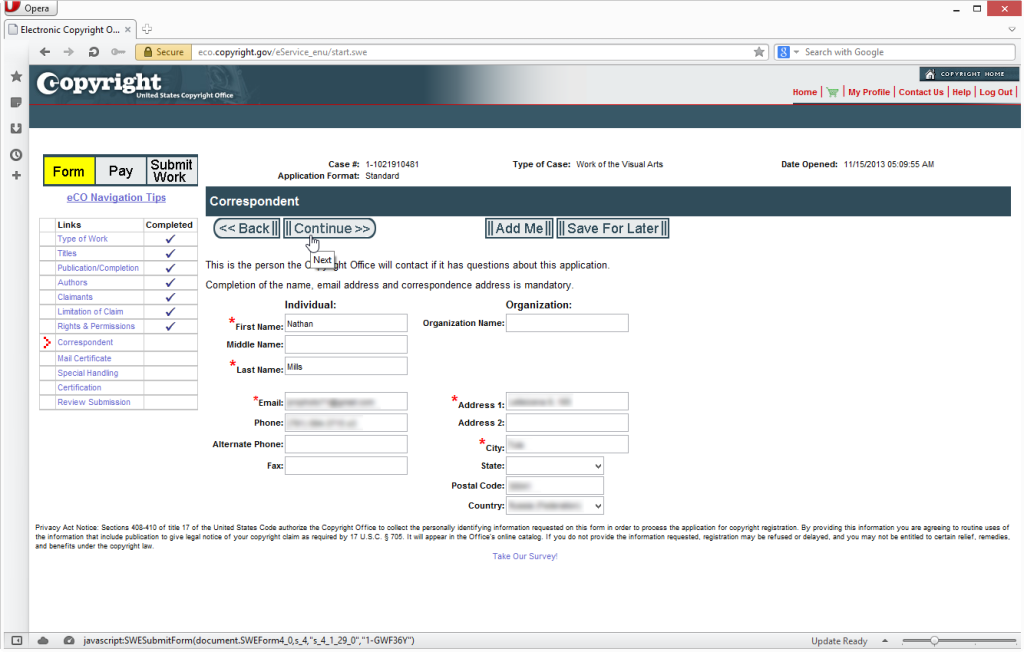The width and height of the screenshot is (1024, 652).
Task: Click the Secure lock badge
Action: point(164,52)
